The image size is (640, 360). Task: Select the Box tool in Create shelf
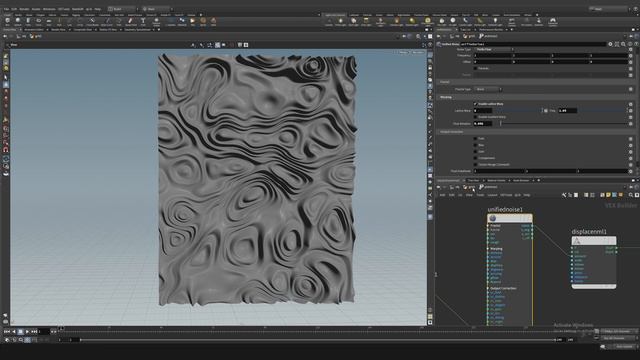click(x=8, y=22)
